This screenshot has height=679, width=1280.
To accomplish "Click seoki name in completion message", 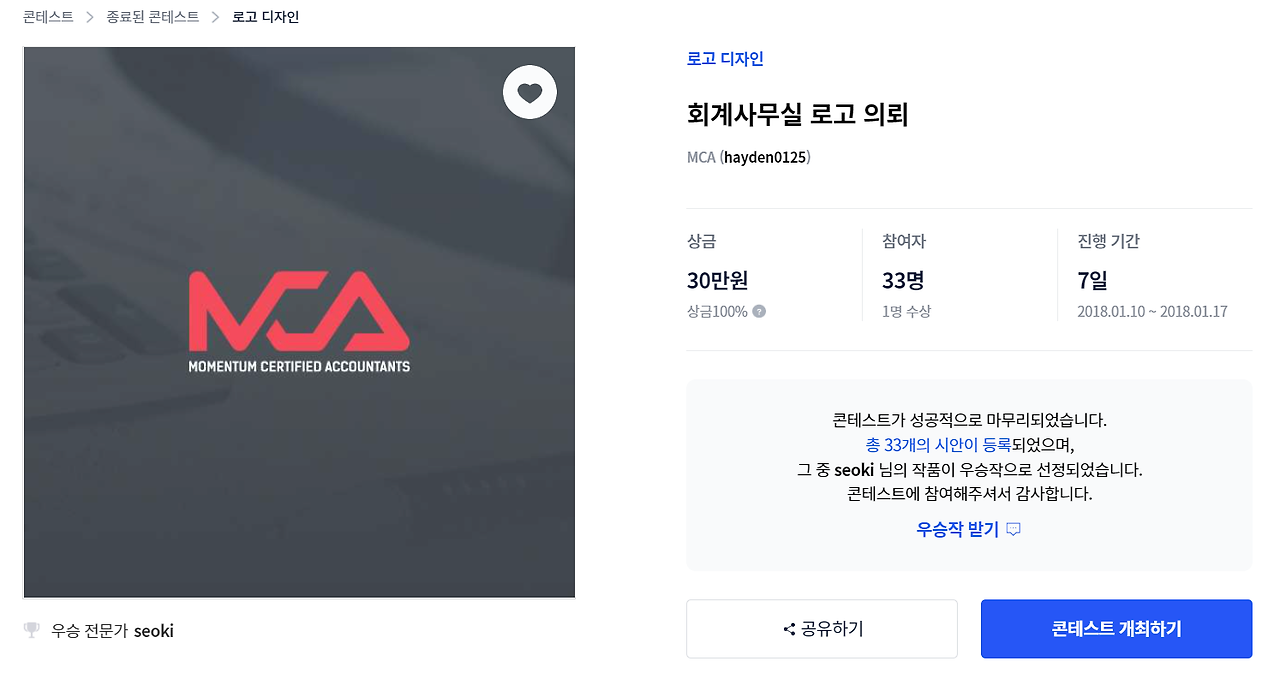I will coord(855,469).
